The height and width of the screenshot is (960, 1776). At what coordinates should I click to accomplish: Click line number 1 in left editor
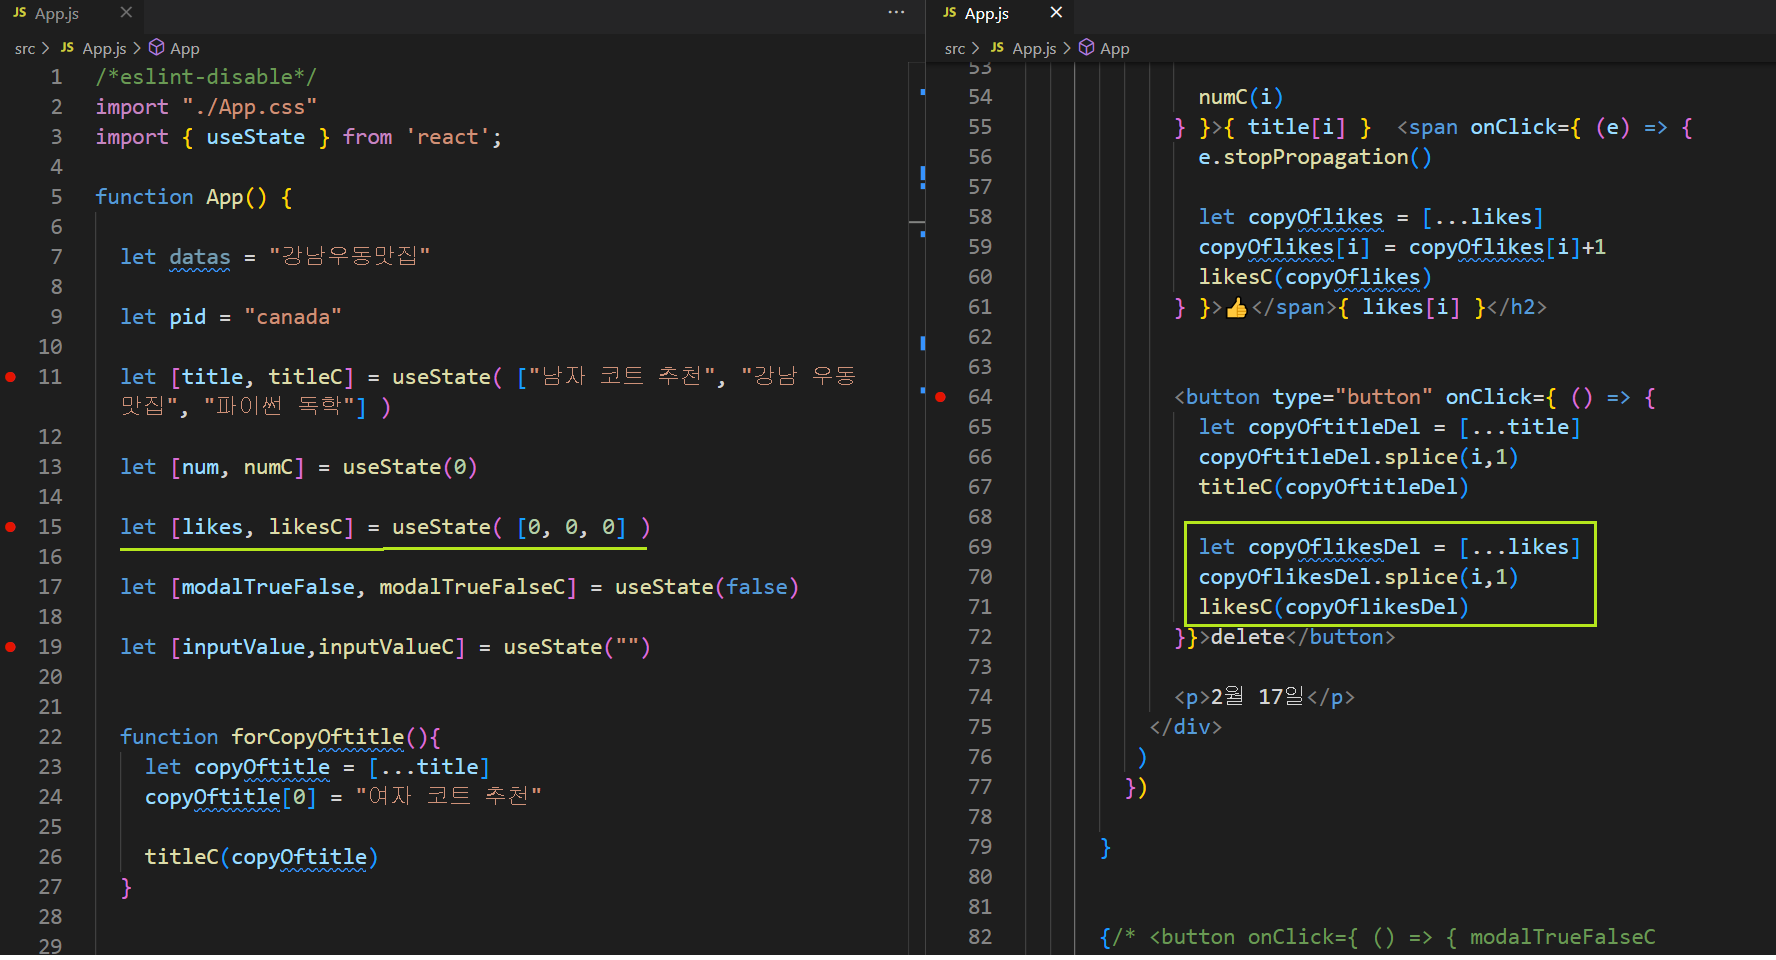56,77
